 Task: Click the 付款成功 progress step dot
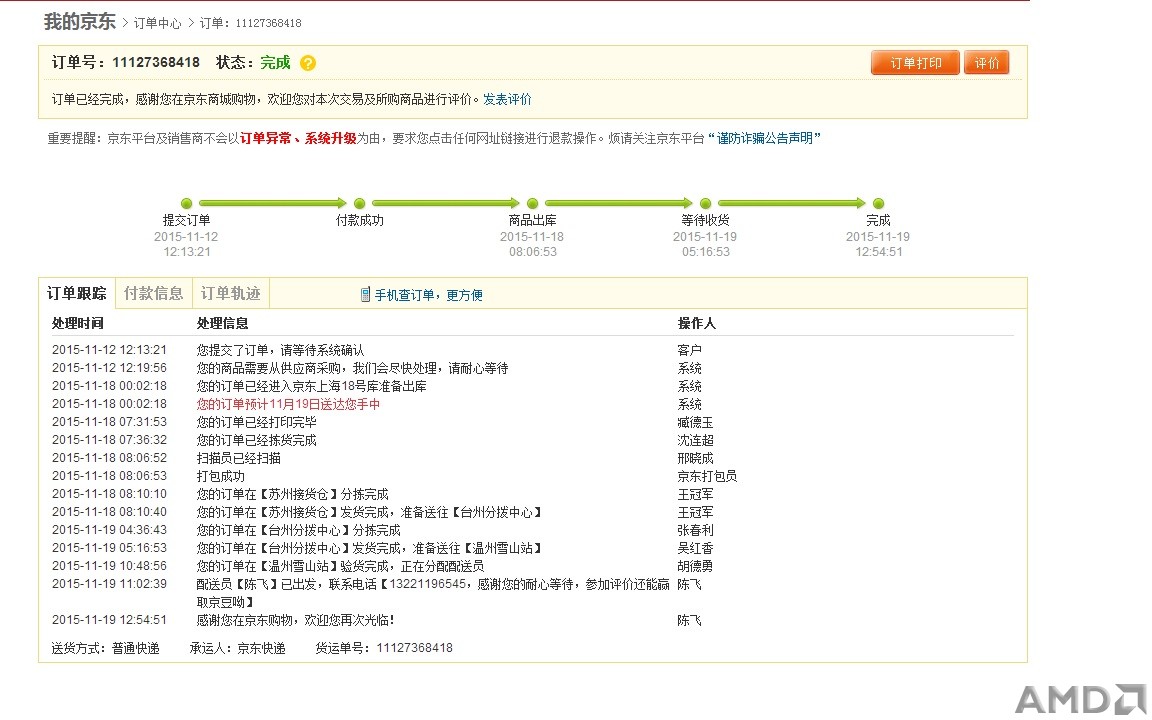pos(359,204)
